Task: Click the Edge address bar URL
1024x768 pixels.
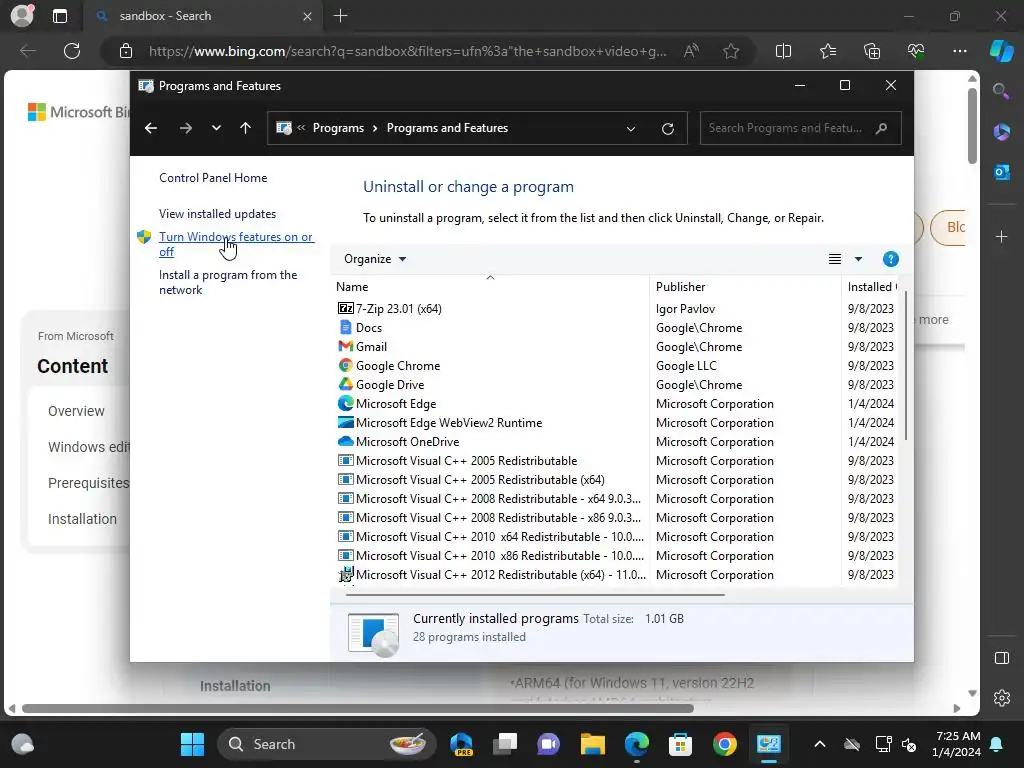Action: click(407, 51)
